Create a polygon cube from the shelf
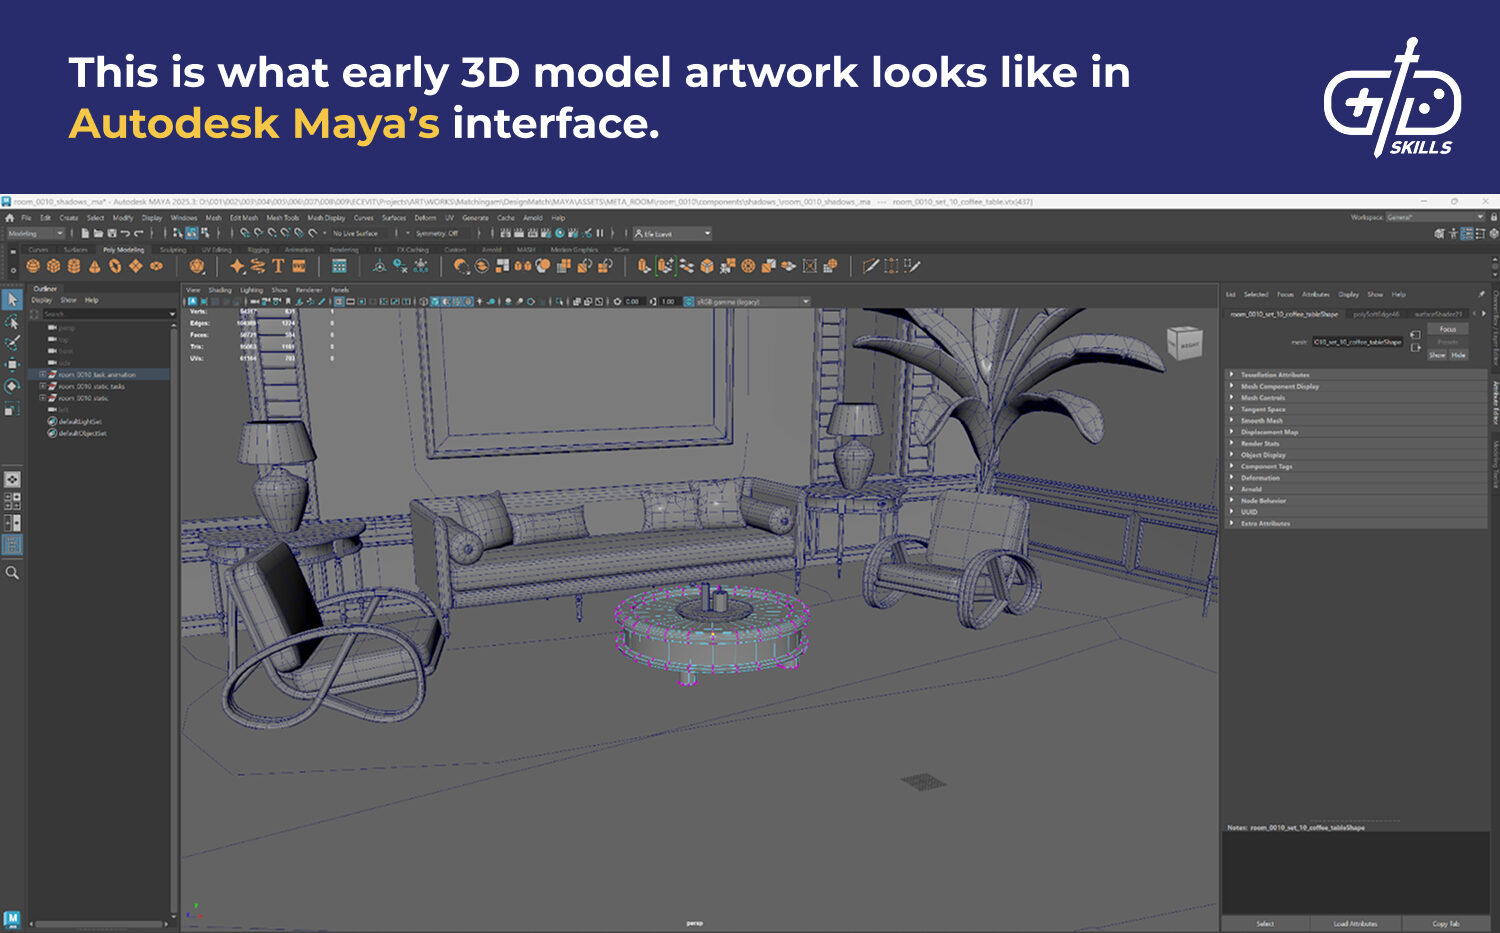 click(x=53, y=266)
